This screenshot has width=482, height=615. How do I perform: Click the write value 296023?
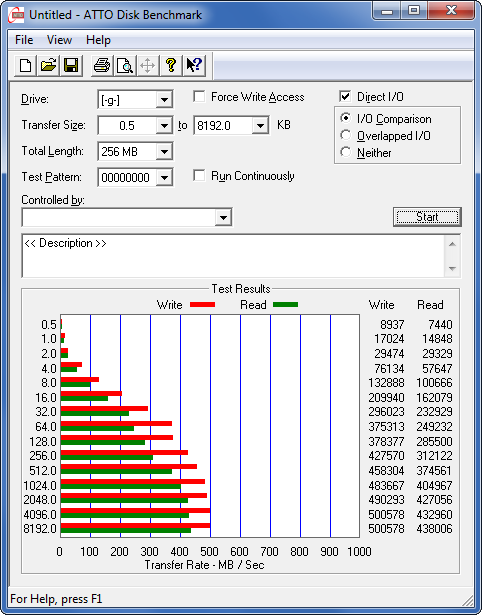pos(386,412)
